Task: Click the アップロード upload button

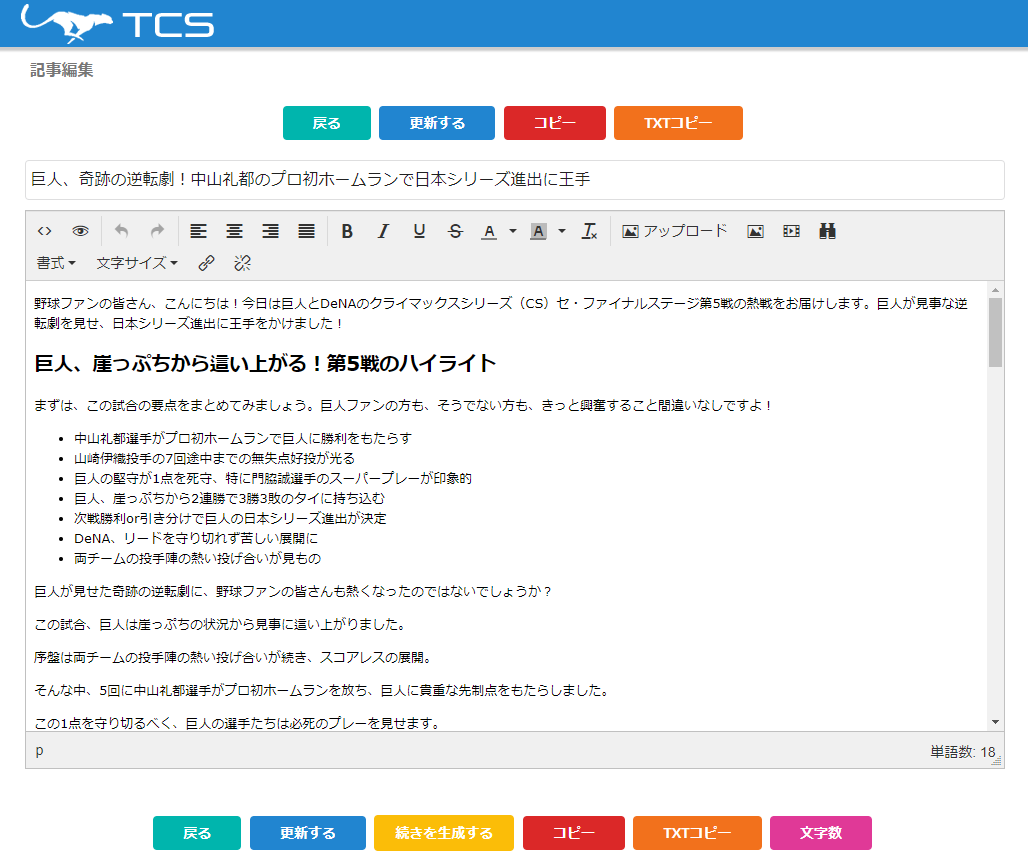Action: click(x=675, y=231)
